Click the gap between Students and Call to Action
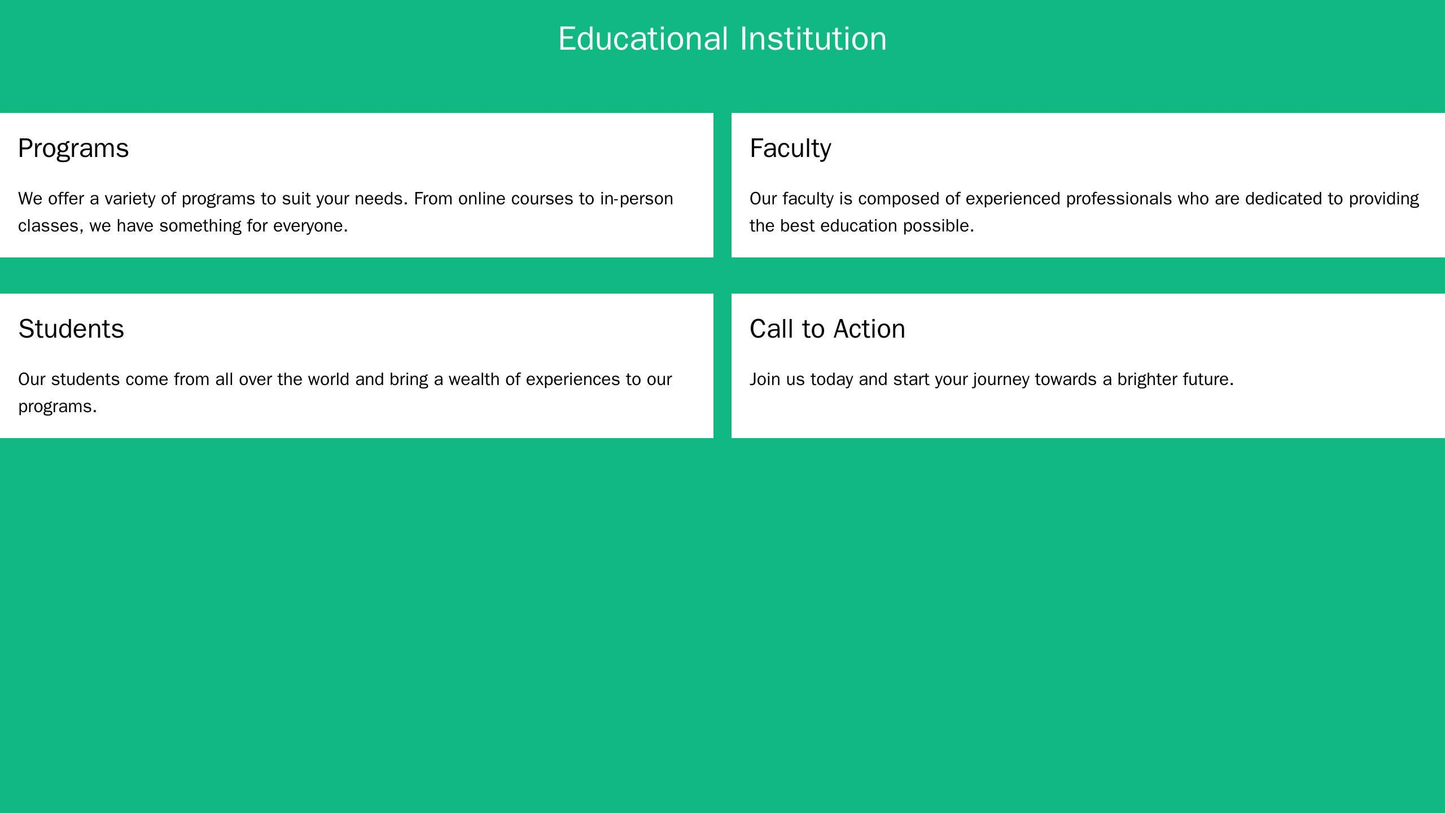This screenshot has width=1445, height=813. point(723,366)
